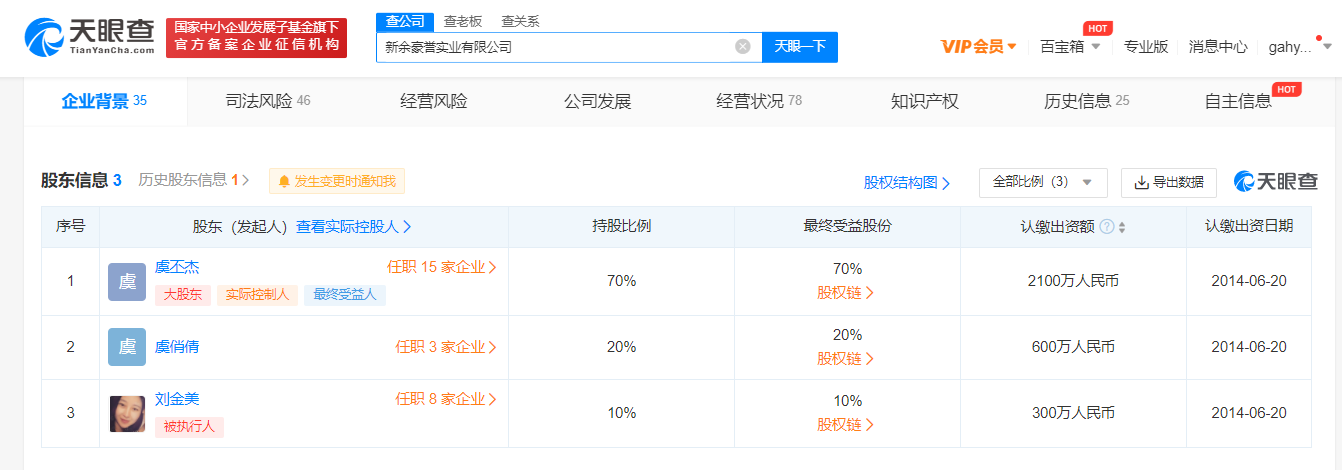Open the 全部比例 (3) dropdown
Image resolution: width=1342 pixels, height=470 pixels.
[x=1043, y=182]
